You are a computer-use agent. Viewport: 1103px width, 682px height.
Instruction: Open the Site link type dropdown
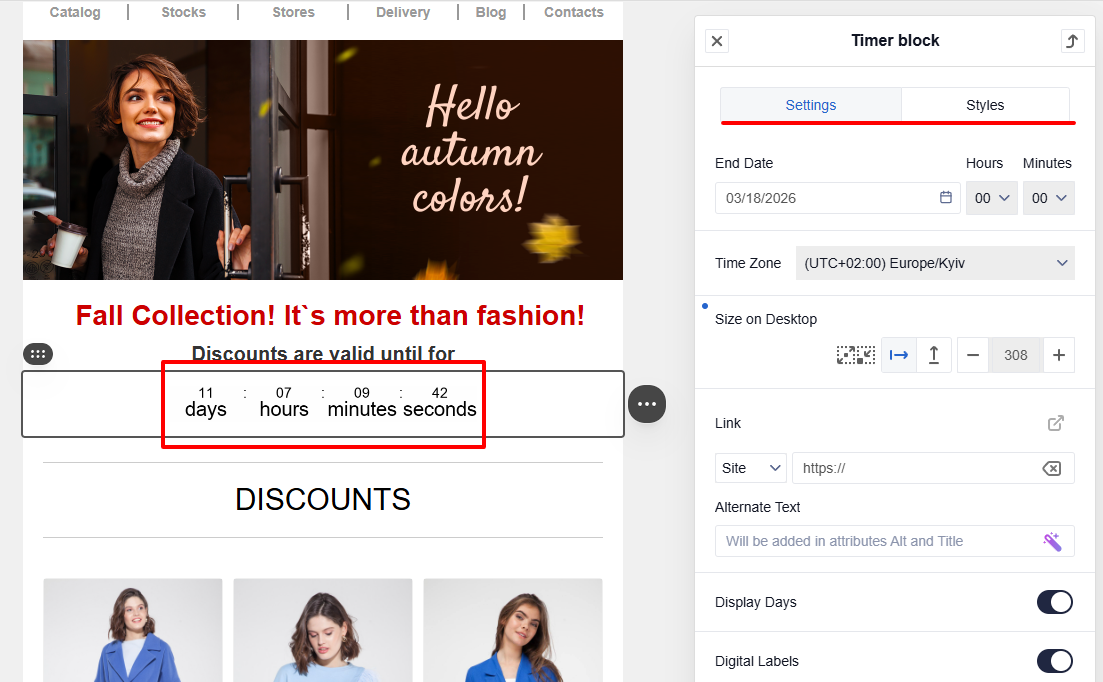pos(751,468)
